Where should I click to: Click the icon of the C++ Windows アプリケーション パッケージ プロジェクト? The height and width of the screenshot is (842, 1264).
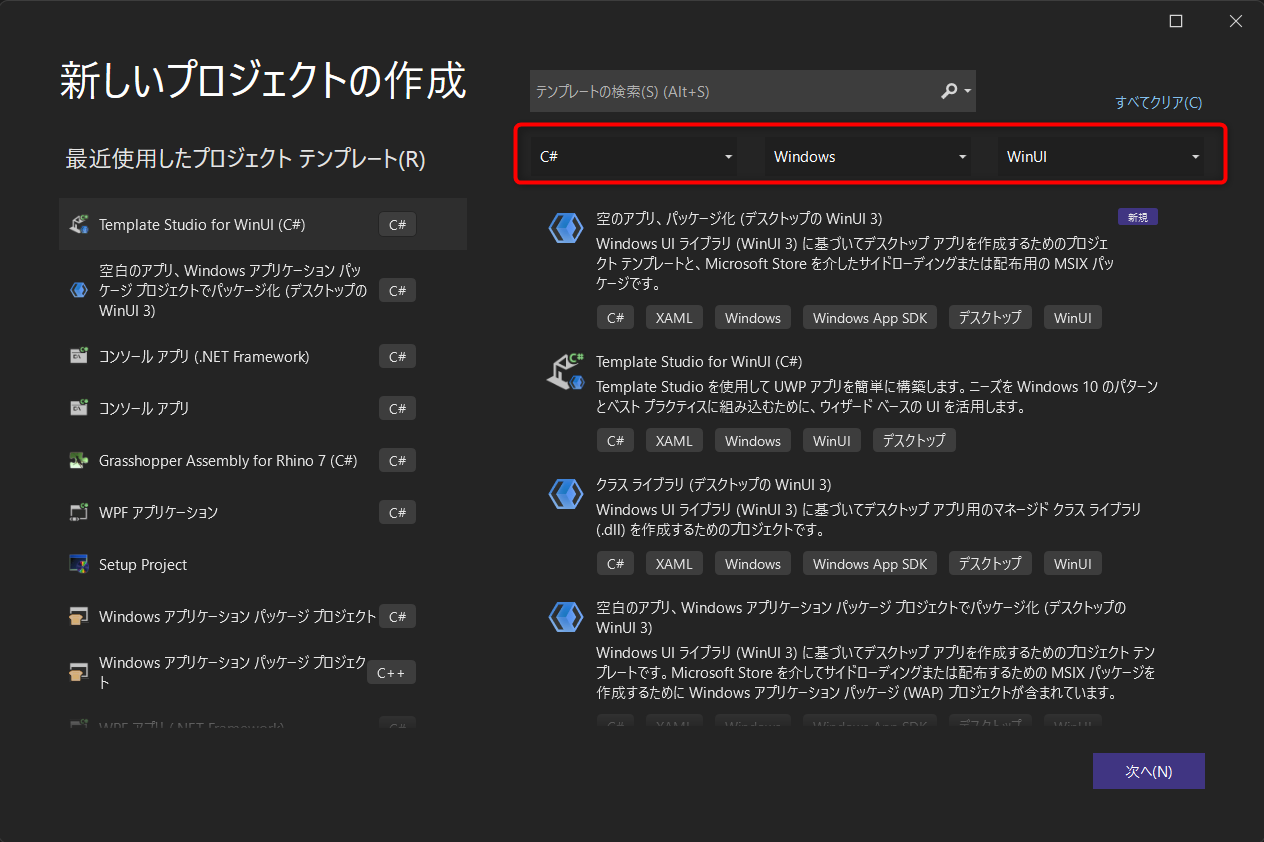pos(79,672)
